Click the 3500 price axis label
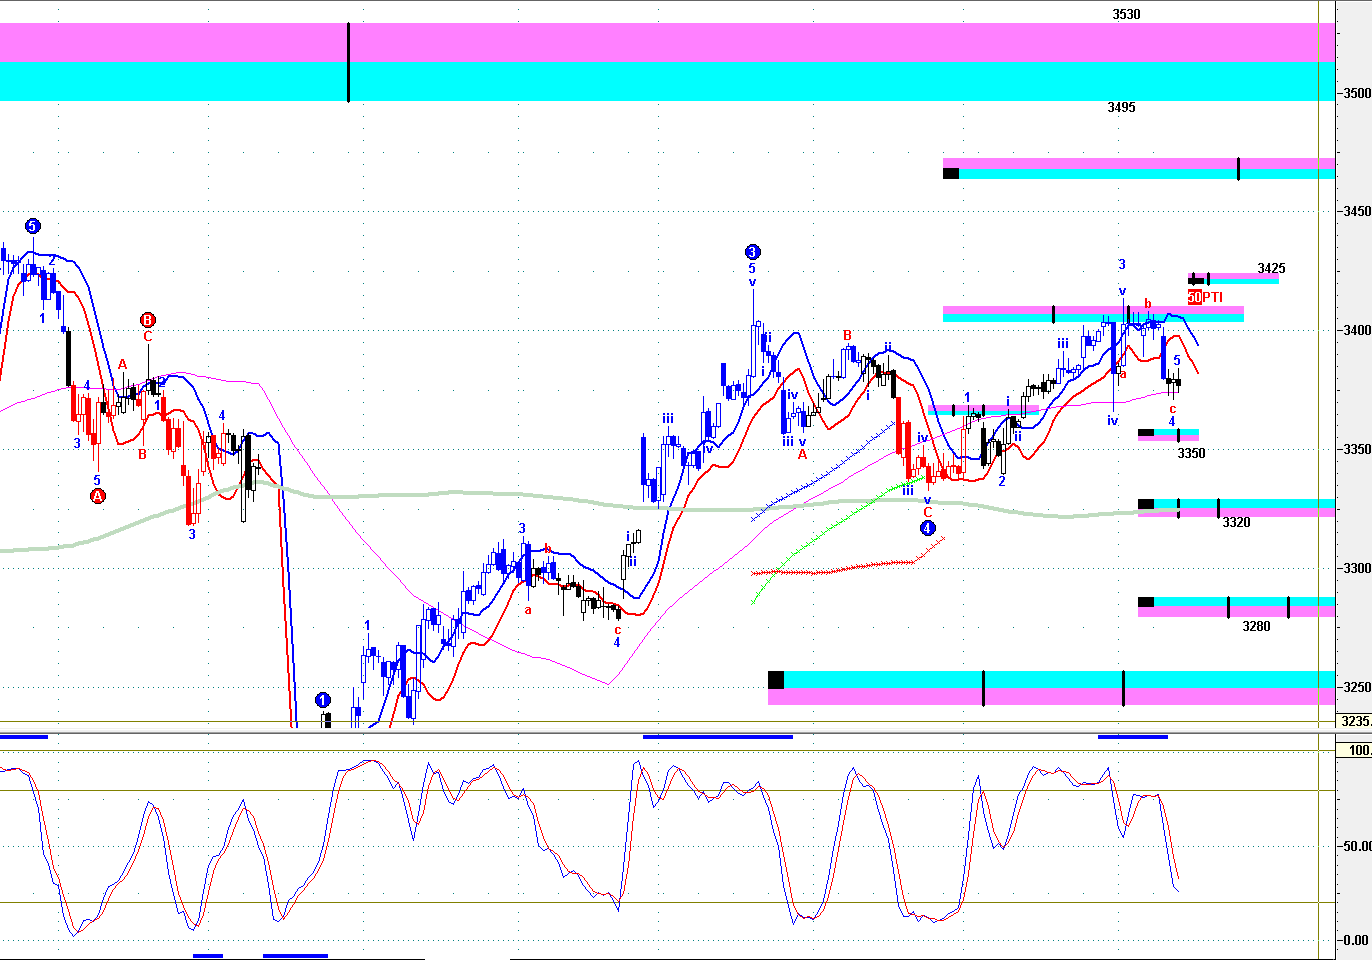The image size is (1372, 960). pos(1357,93)
